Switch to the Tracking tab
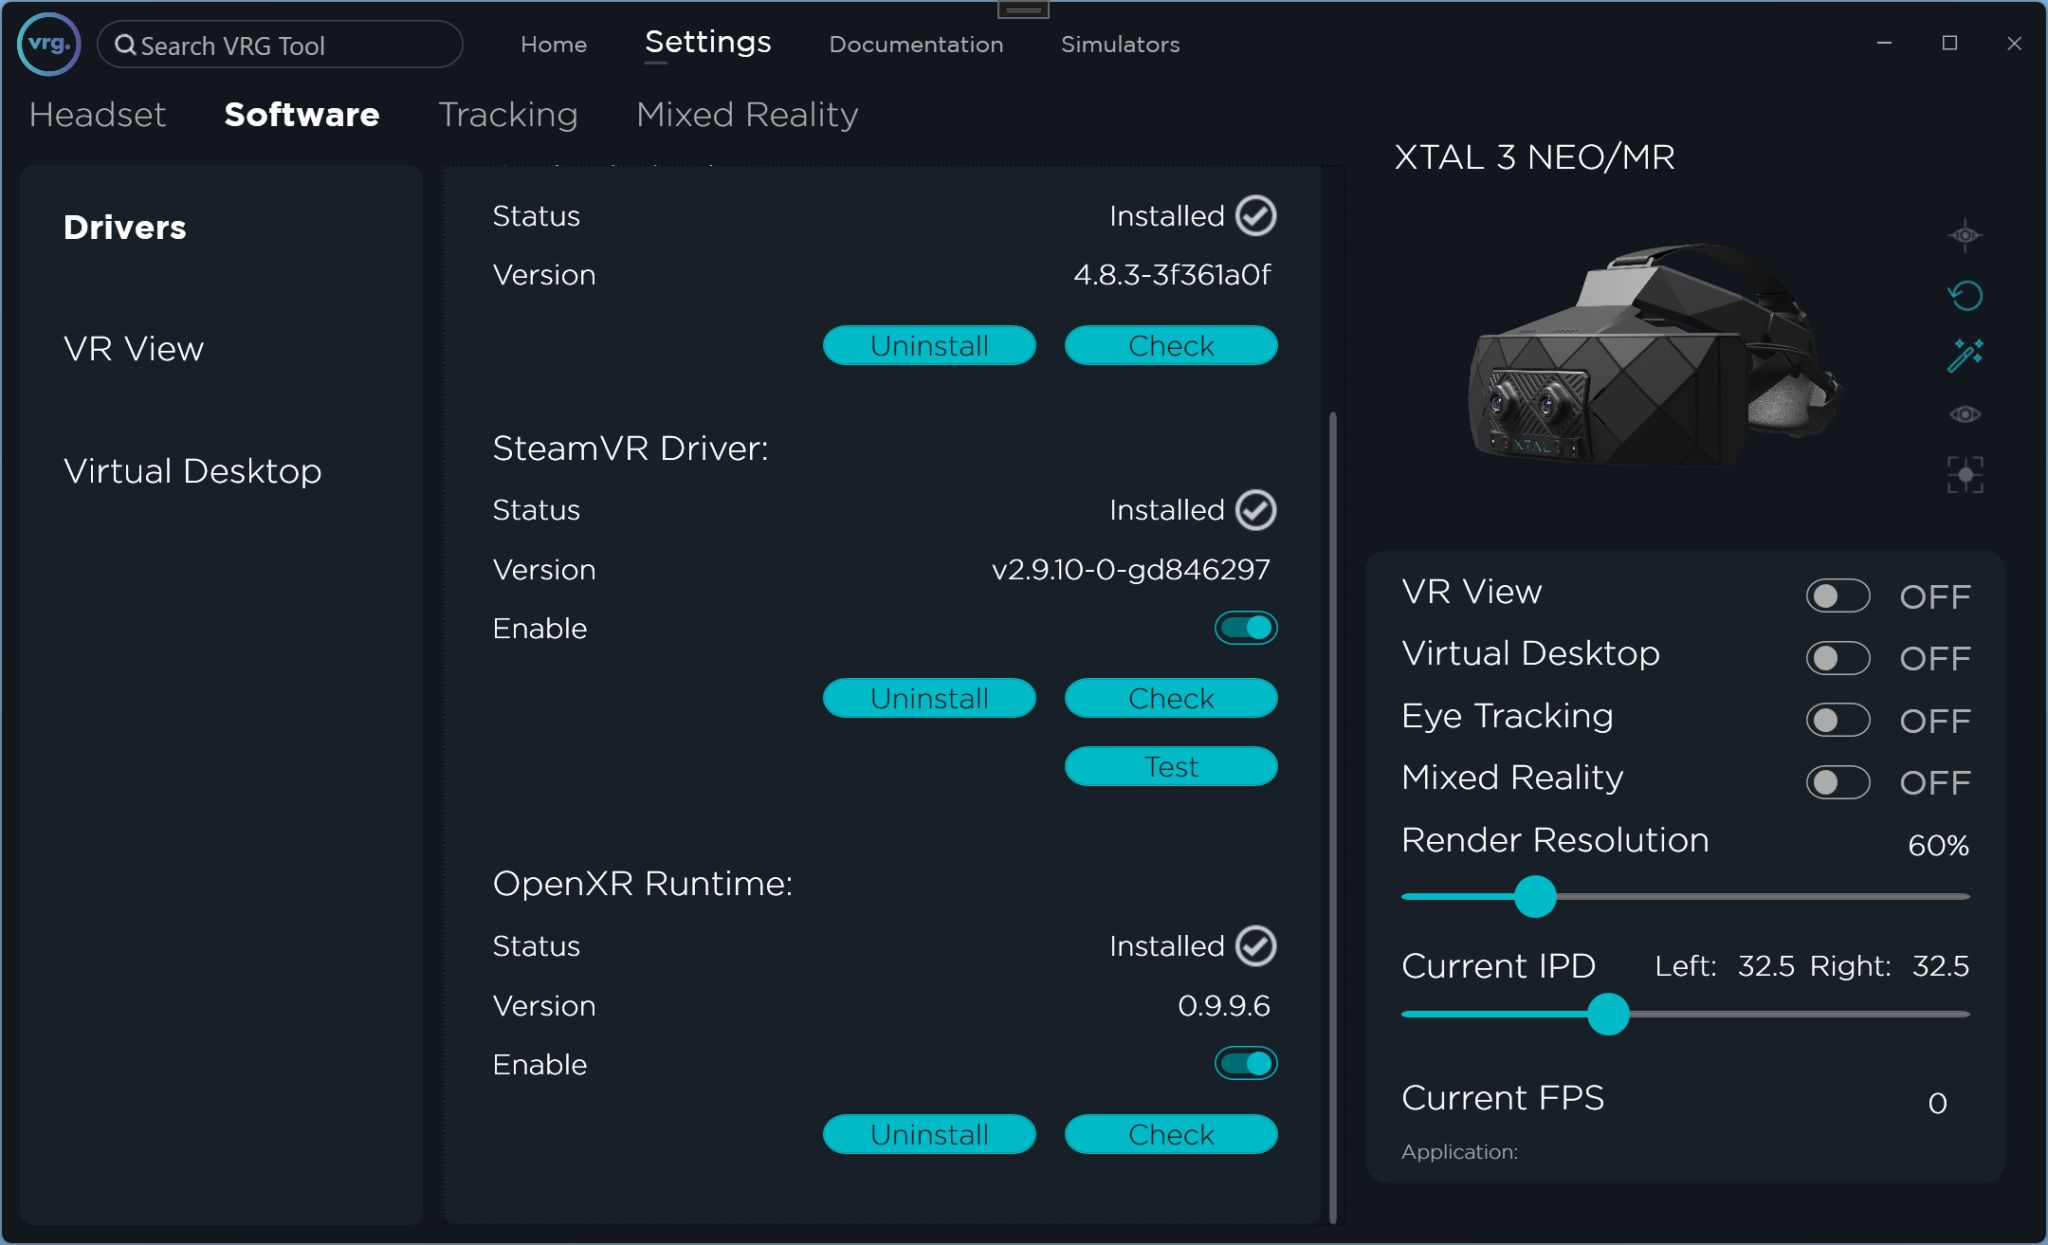 [x=507, y=114]
